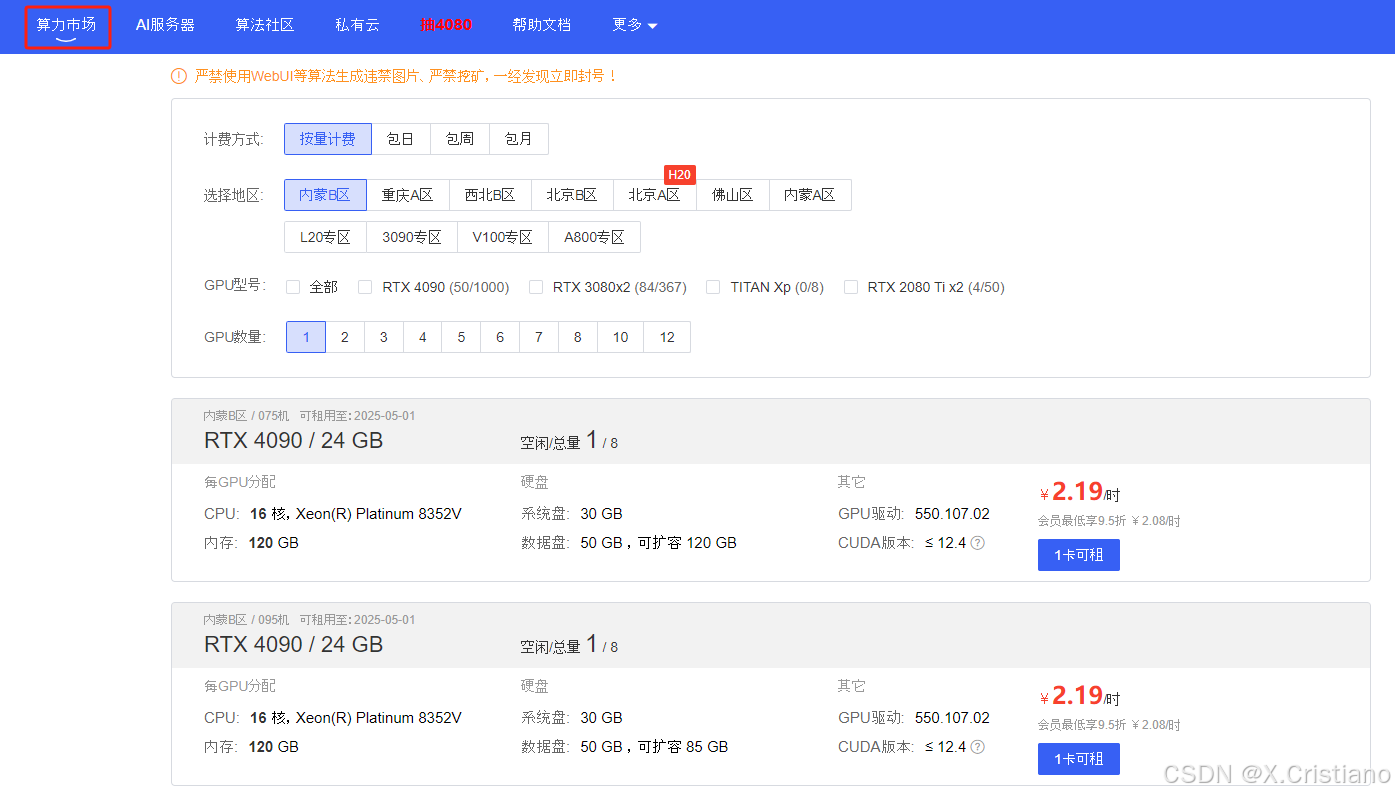Screen dimensions: 1395x797
Task: Choose region 北京A区 with H20 badge
Action: click(x=655, y=195)
